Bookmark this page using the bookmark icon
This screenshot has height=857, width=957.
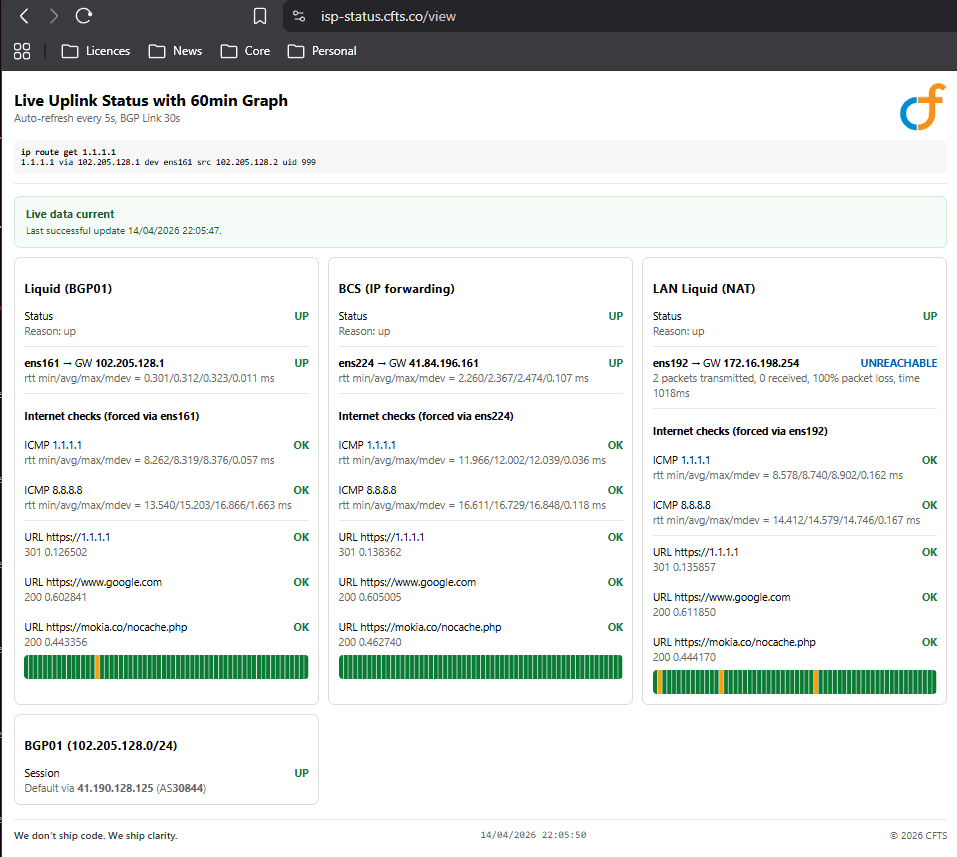pos(260,16)
